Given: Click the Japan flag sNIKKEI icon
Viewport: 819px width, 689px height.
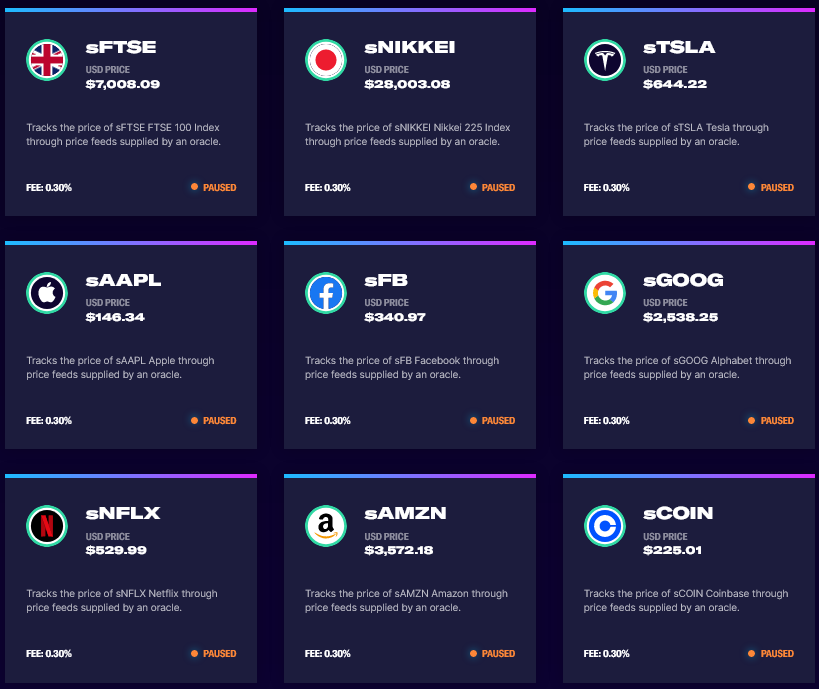Looking at the screenshot, I should click(326, 60).
